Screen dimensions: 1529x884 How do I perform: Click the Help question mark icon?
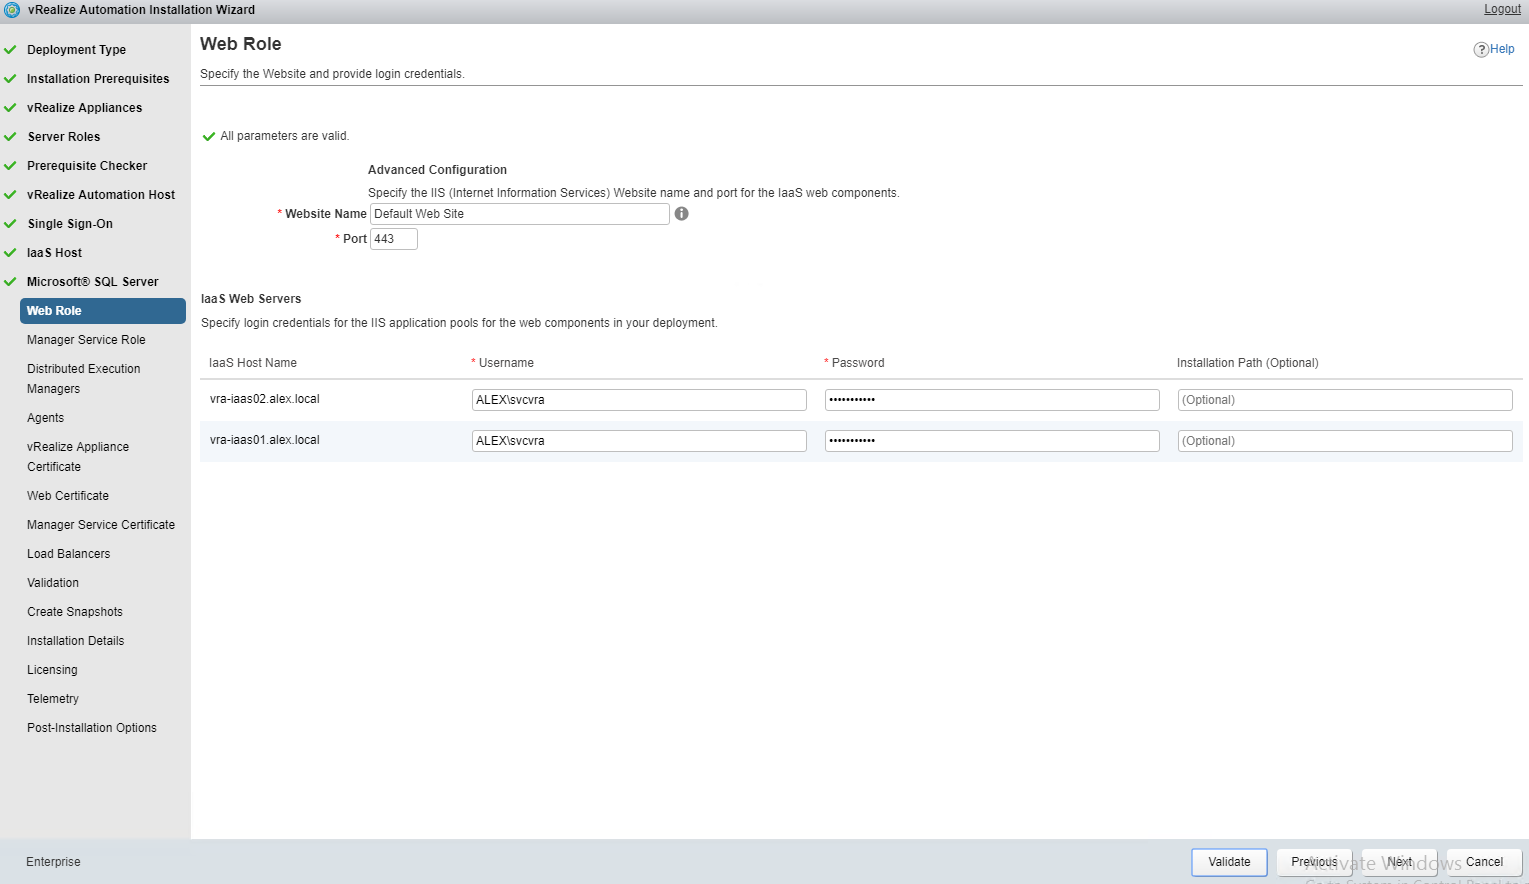(x=1480, y=50)
